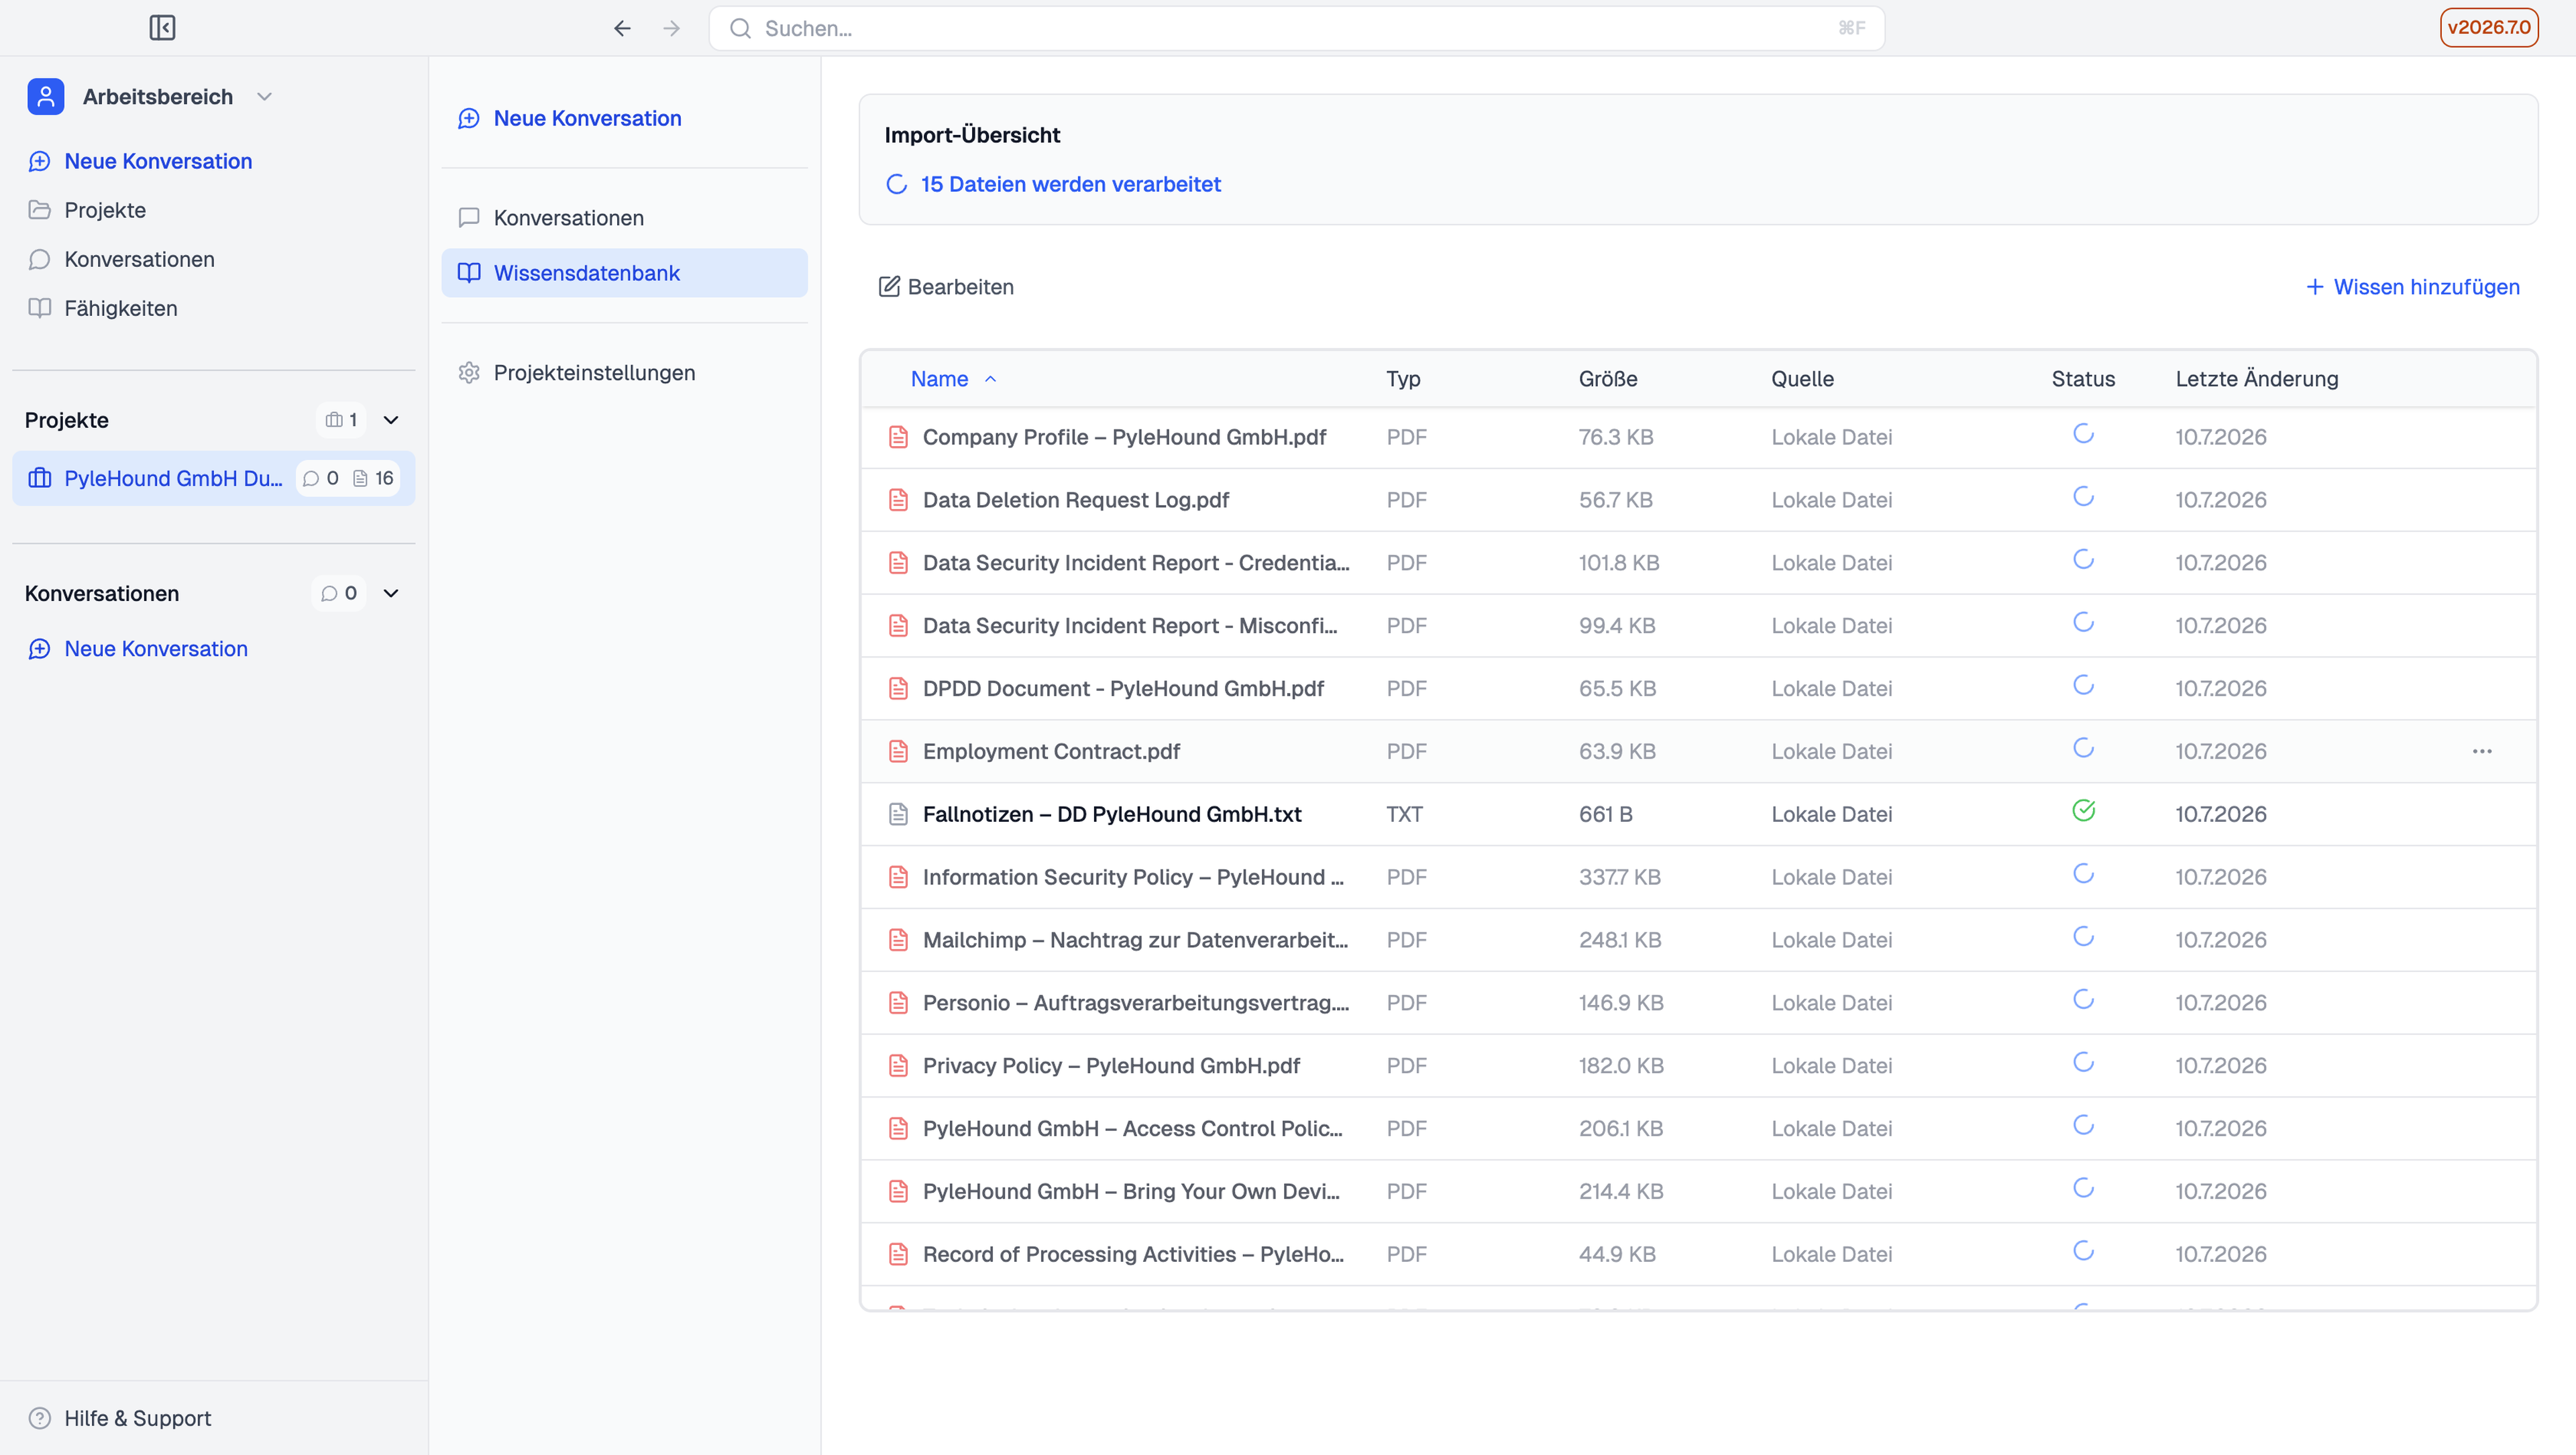This screenshot has width=2576, height=1455.
Task: Open the Arbeitsbereich dropdown chevron
Action: pyautogui.click(x=264, y=97)
